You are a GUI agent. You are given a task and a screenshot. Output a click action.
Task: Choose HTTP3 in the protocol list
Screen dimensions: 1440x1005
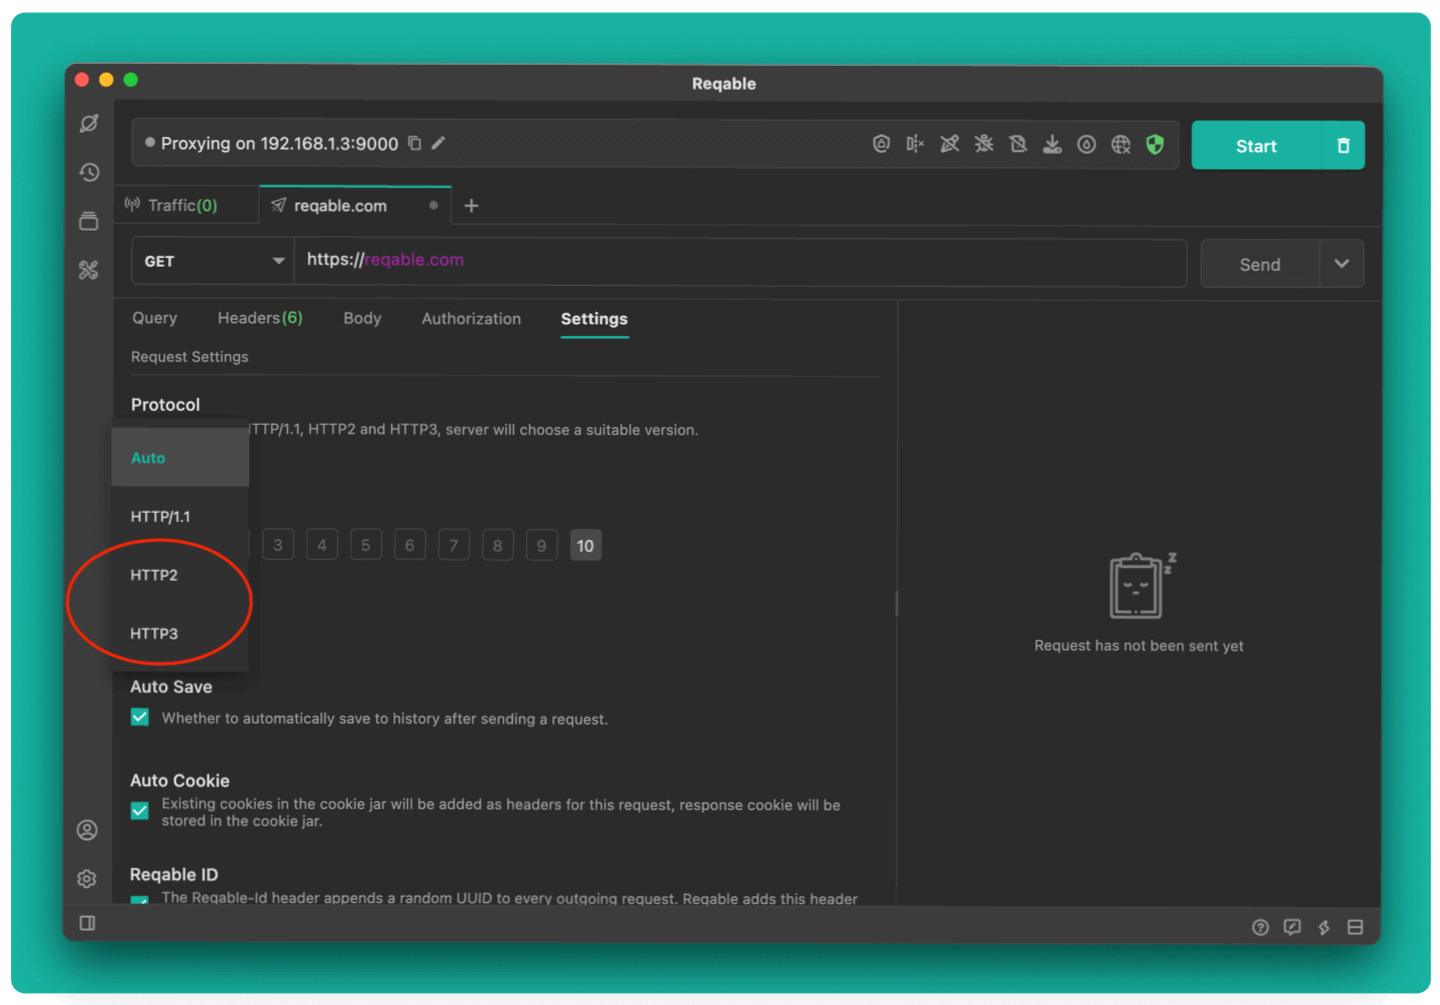pyautogui.click(x=180, y=633)
